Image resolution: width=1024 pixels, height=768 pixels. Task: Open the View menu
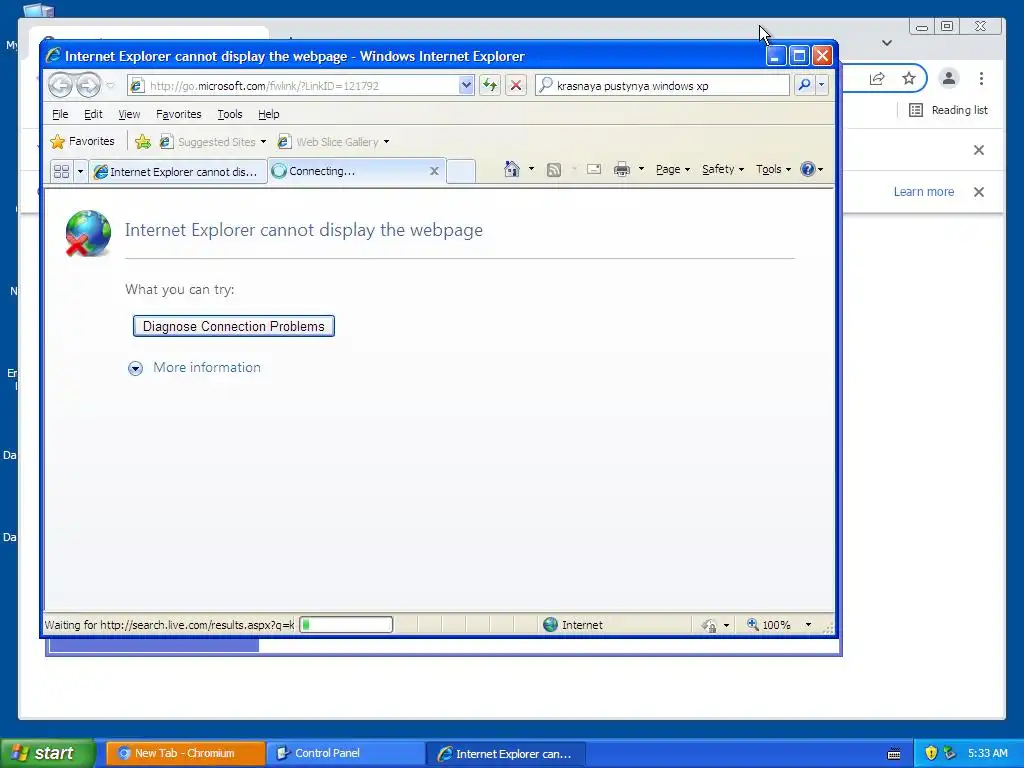[x=129, y=114]
